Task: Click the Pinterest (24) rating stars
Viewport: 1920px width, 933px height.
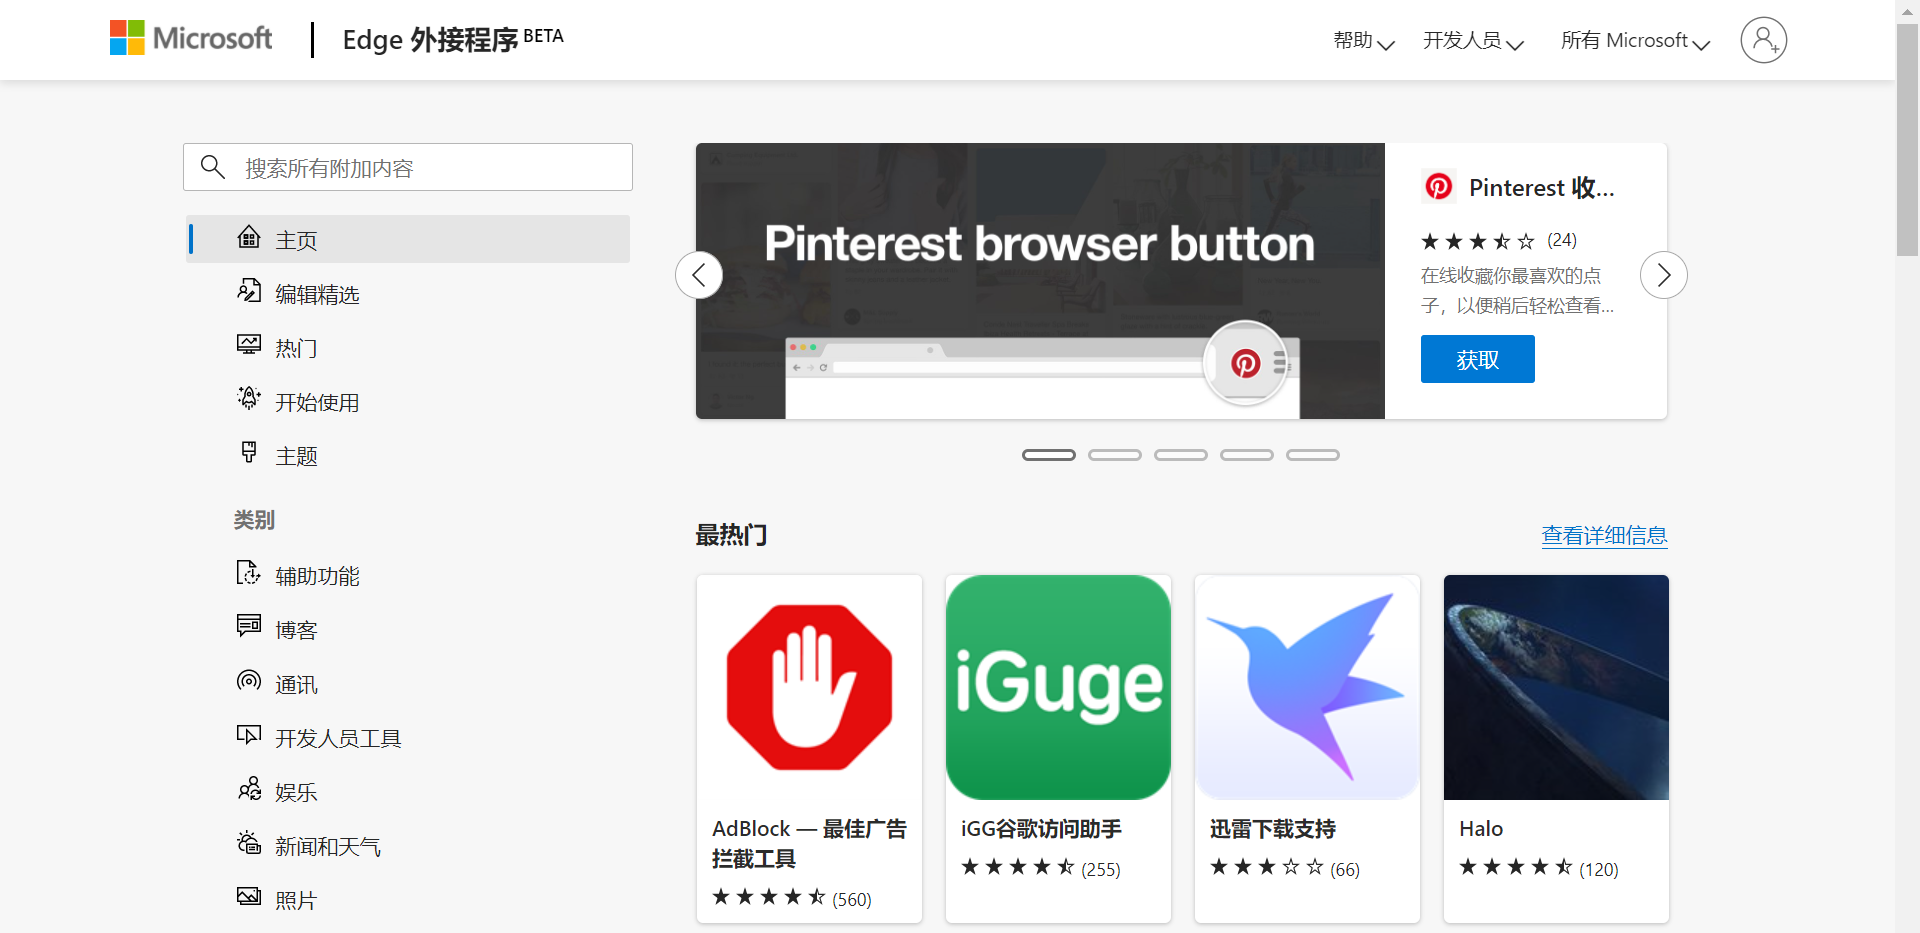Action: (1477, 241)
